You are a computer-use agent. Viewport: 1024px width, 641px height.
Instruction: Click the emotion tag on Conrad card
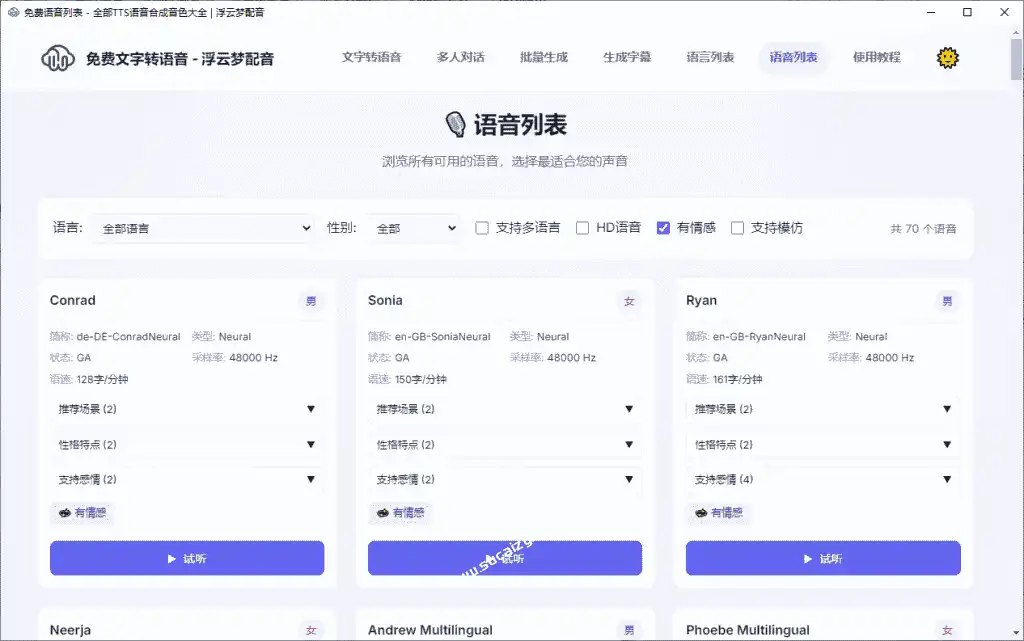click(x=82, y=513)
